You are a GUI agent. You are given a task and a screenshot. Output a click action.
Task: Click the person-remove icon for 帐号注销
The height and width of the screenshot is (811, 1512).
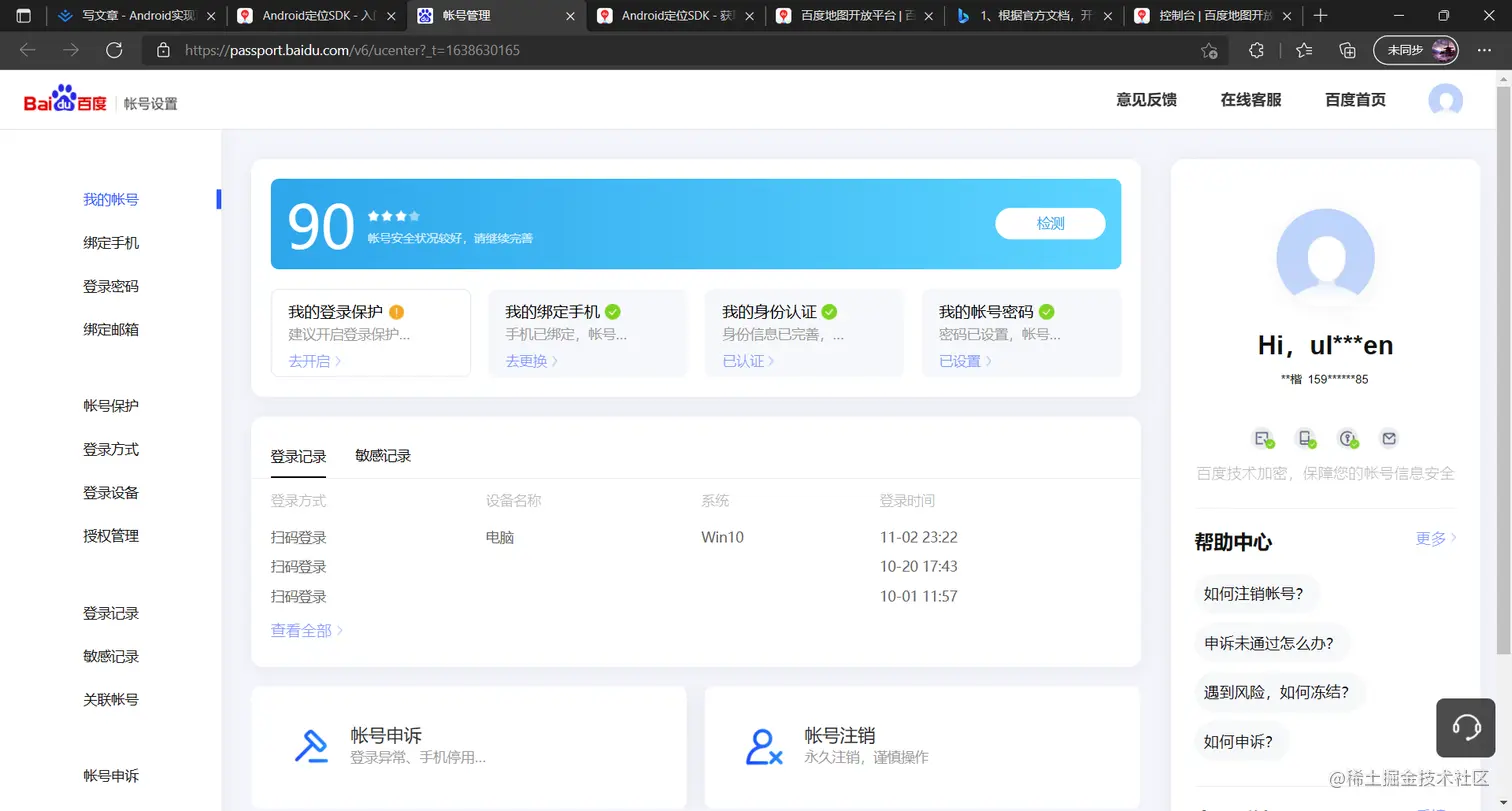click(765, 746)
